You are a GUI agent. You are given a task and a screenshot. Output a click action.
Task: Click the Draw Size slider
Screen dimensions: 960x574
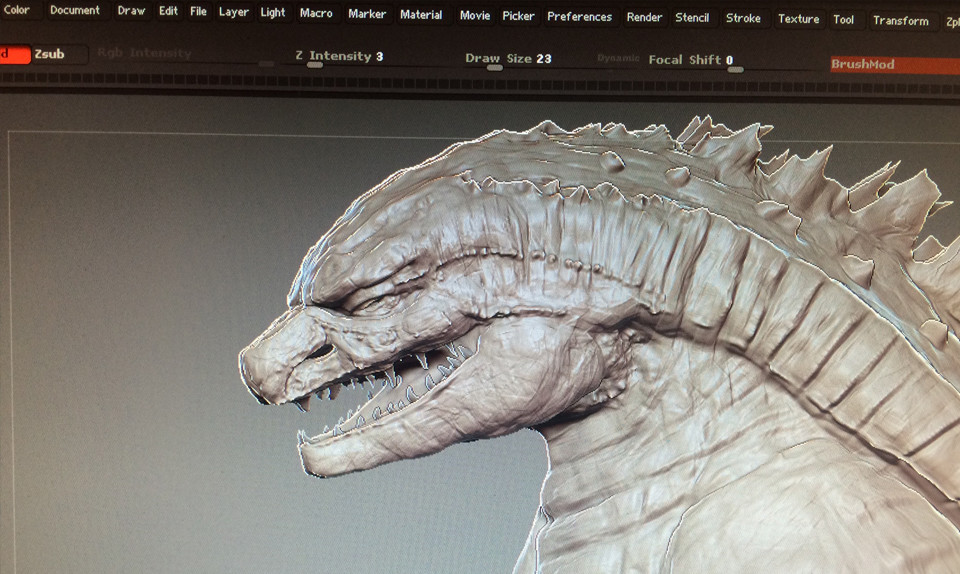[508, 59]
